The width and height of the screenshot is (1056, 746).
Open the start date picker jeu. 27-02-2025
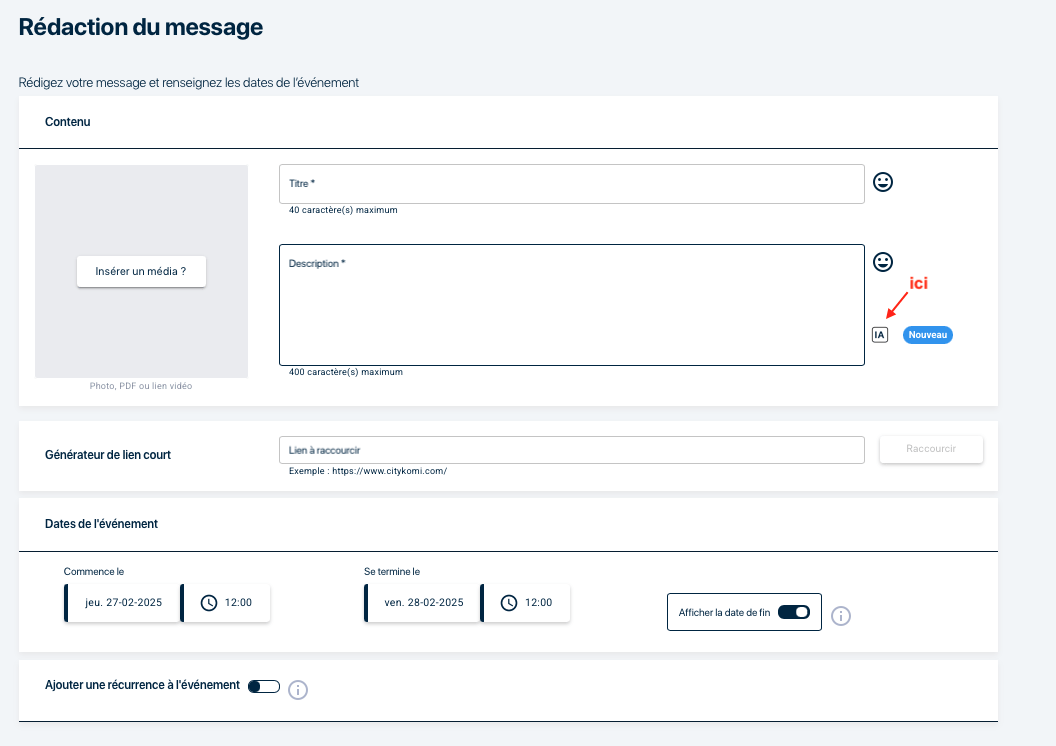pos(123,603)
